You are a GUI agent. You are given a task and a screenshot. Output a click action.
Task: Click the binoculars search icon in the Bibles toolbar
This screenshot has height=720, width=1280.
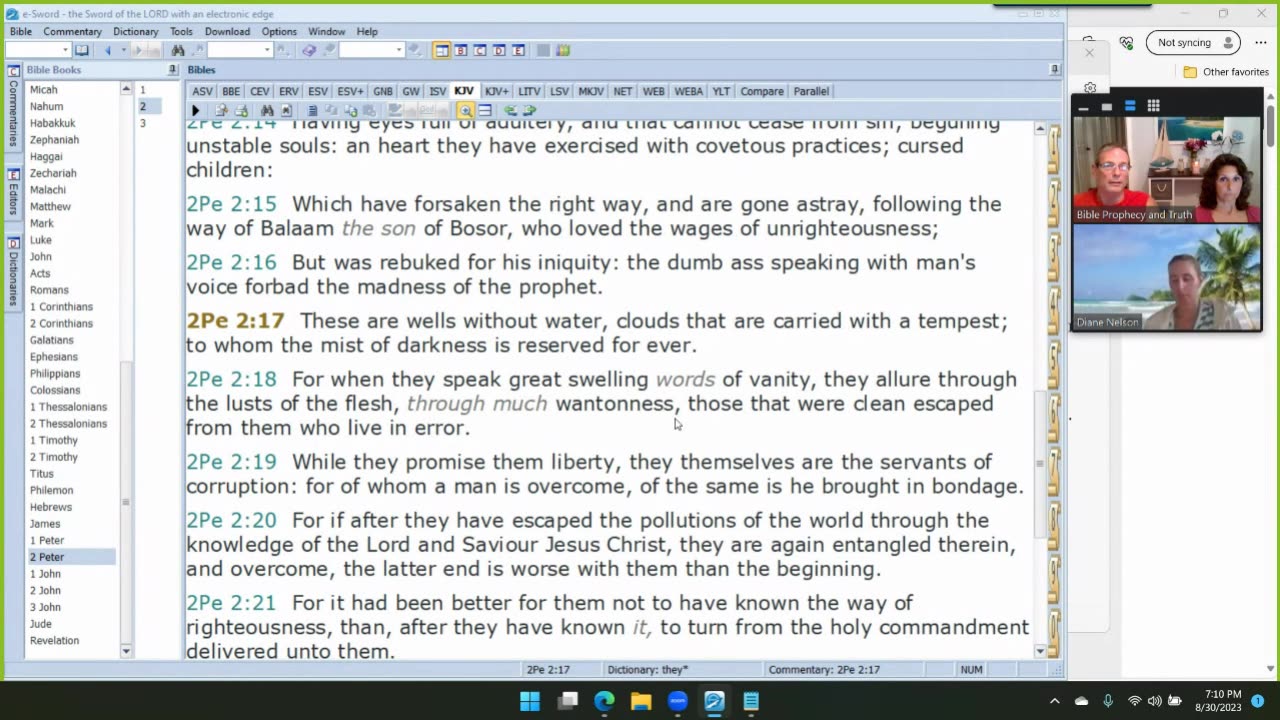267,110
